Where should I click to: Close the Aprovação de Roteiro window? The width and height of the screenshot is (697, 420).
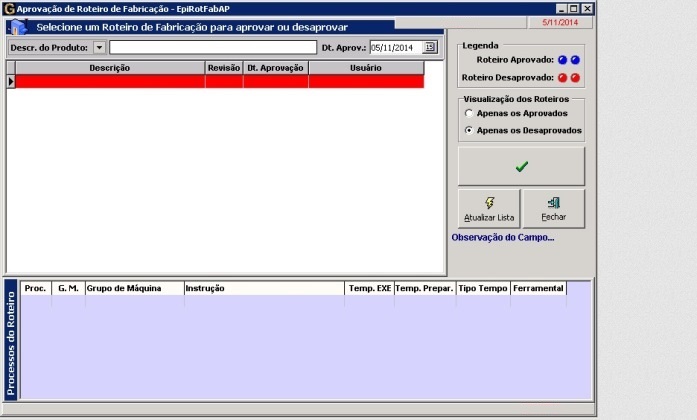coord(587,8)
